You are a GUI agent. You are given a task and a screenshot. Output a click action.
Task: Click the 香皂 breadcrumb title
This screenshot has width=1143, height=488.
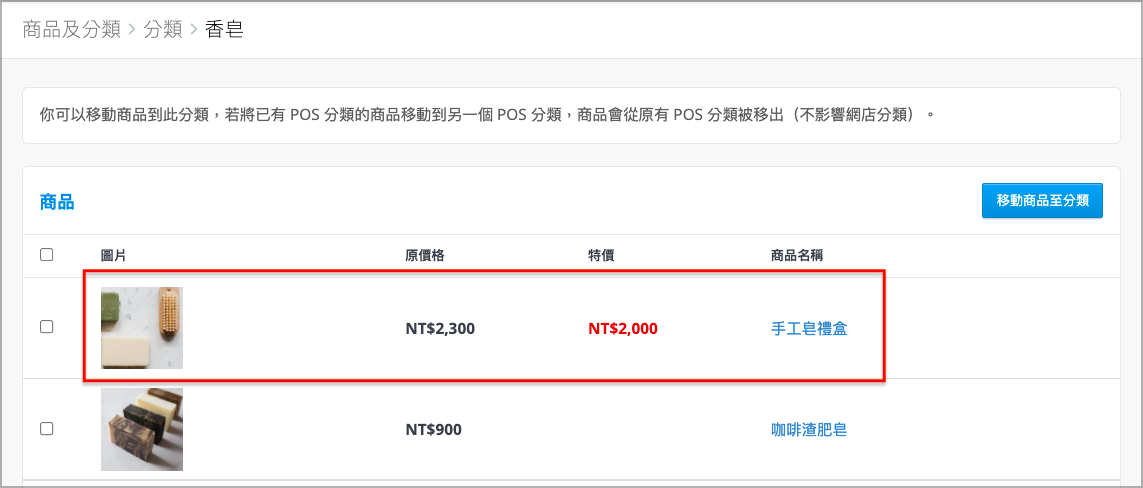224,30
